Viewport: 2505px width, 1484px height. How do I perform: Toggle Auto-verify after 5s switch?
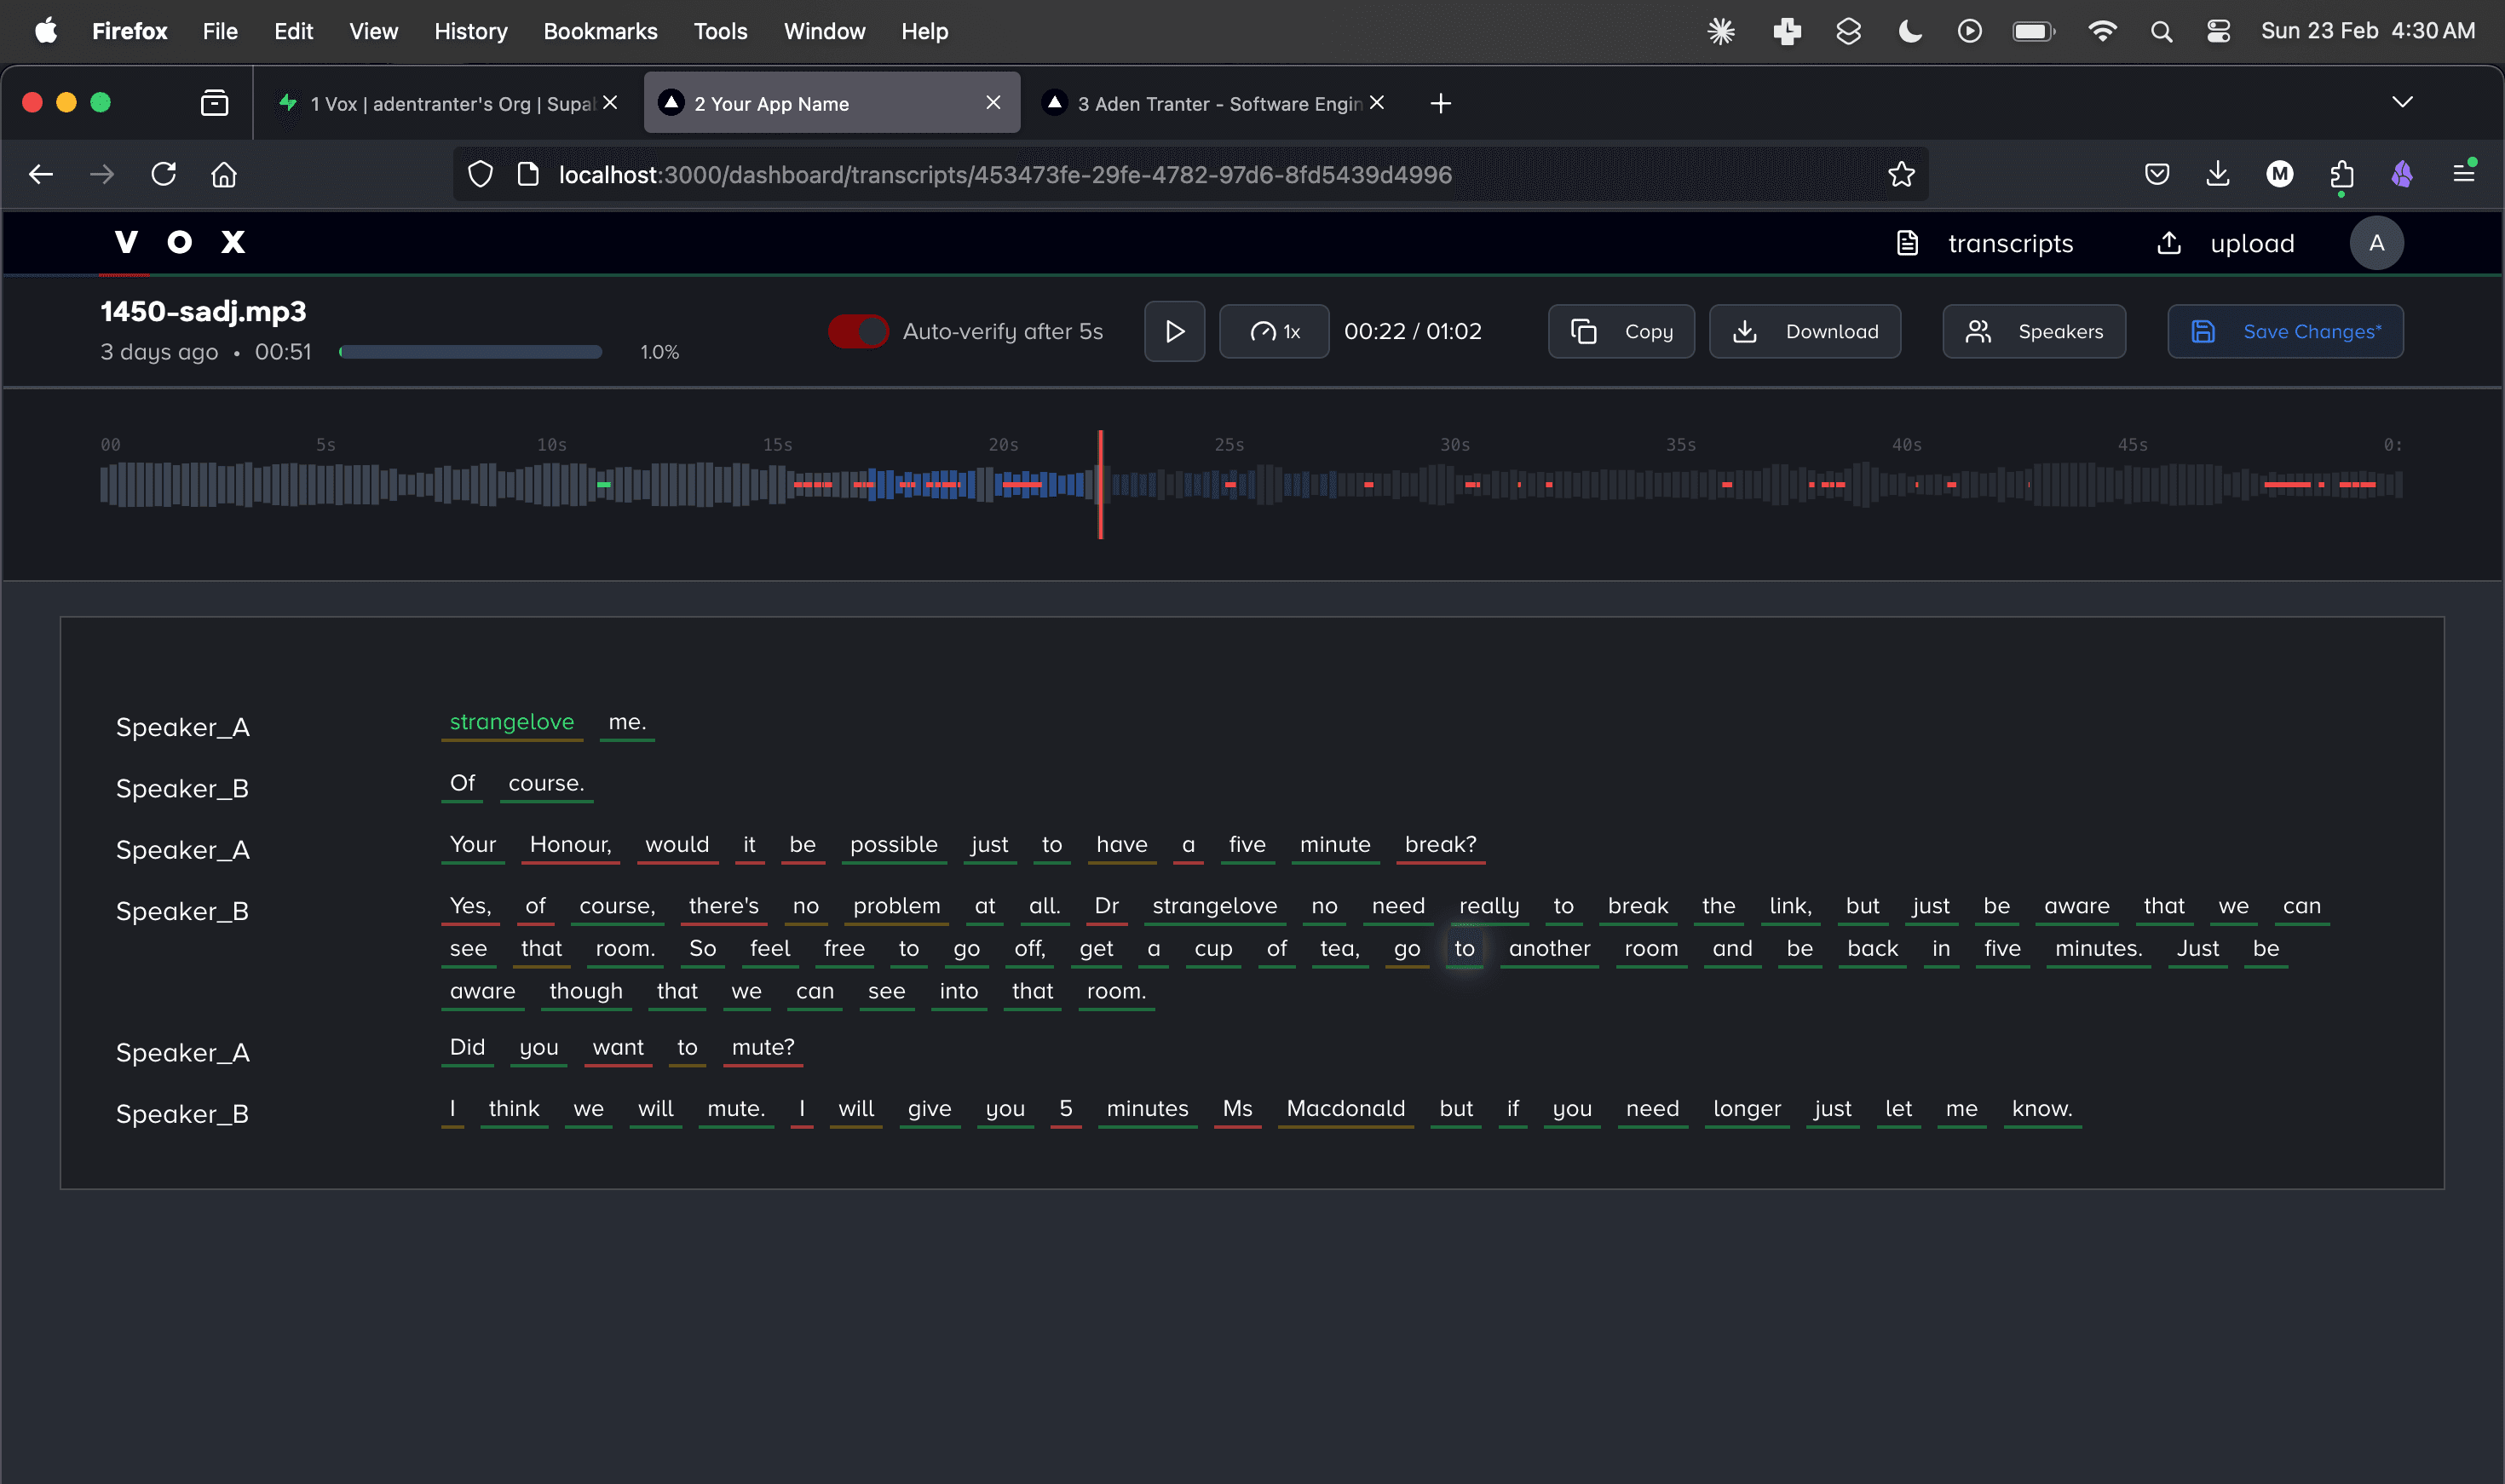[858, 332]
